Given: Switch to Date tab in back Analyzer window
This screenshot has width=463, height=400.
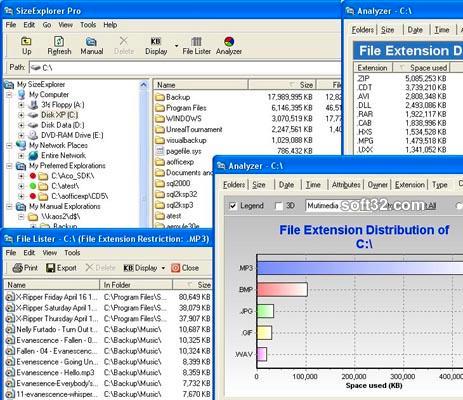Looking at the screenshot, I should 415,30.
